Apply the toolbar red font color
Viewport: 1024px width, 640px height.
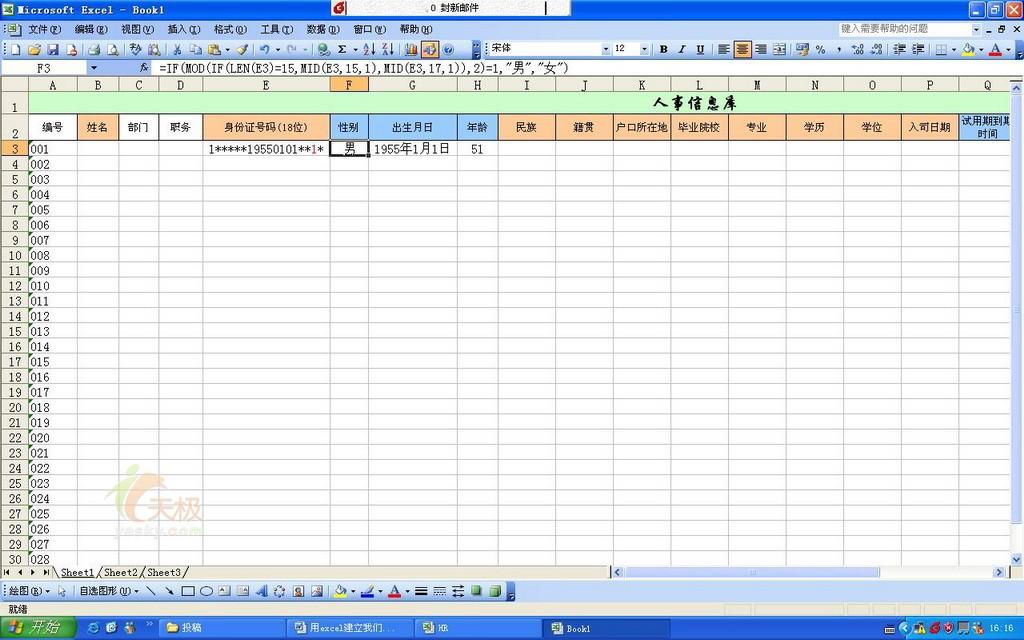(x=995, y=49)
